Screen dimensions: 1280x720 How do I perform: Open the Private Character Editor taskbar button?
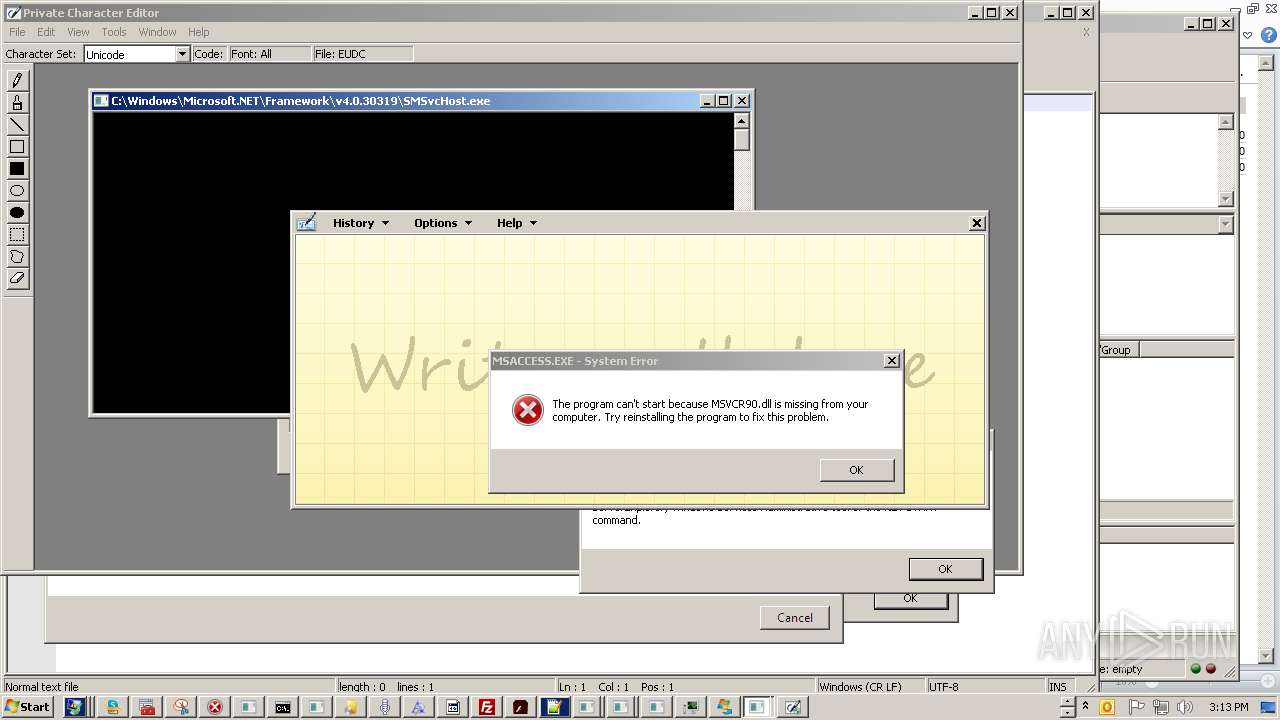click(792, 707)
